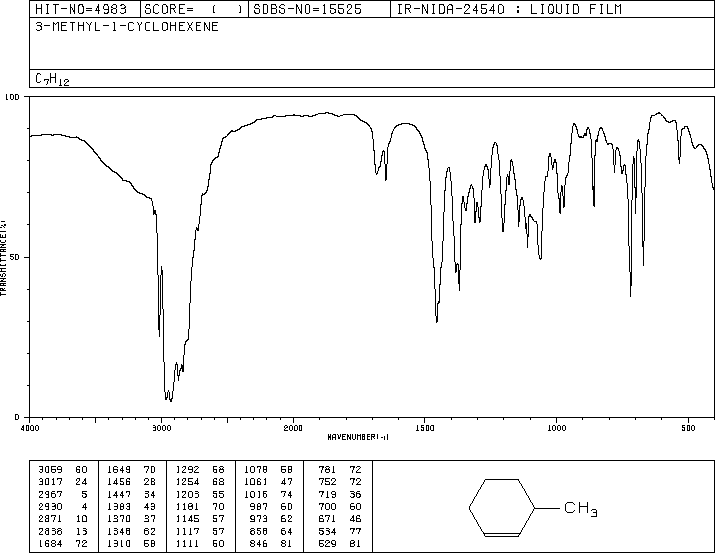Click the WAVENUMBER x-axis label
The height and width of the screenshot is (553, 715).
(x=371, y=437)
